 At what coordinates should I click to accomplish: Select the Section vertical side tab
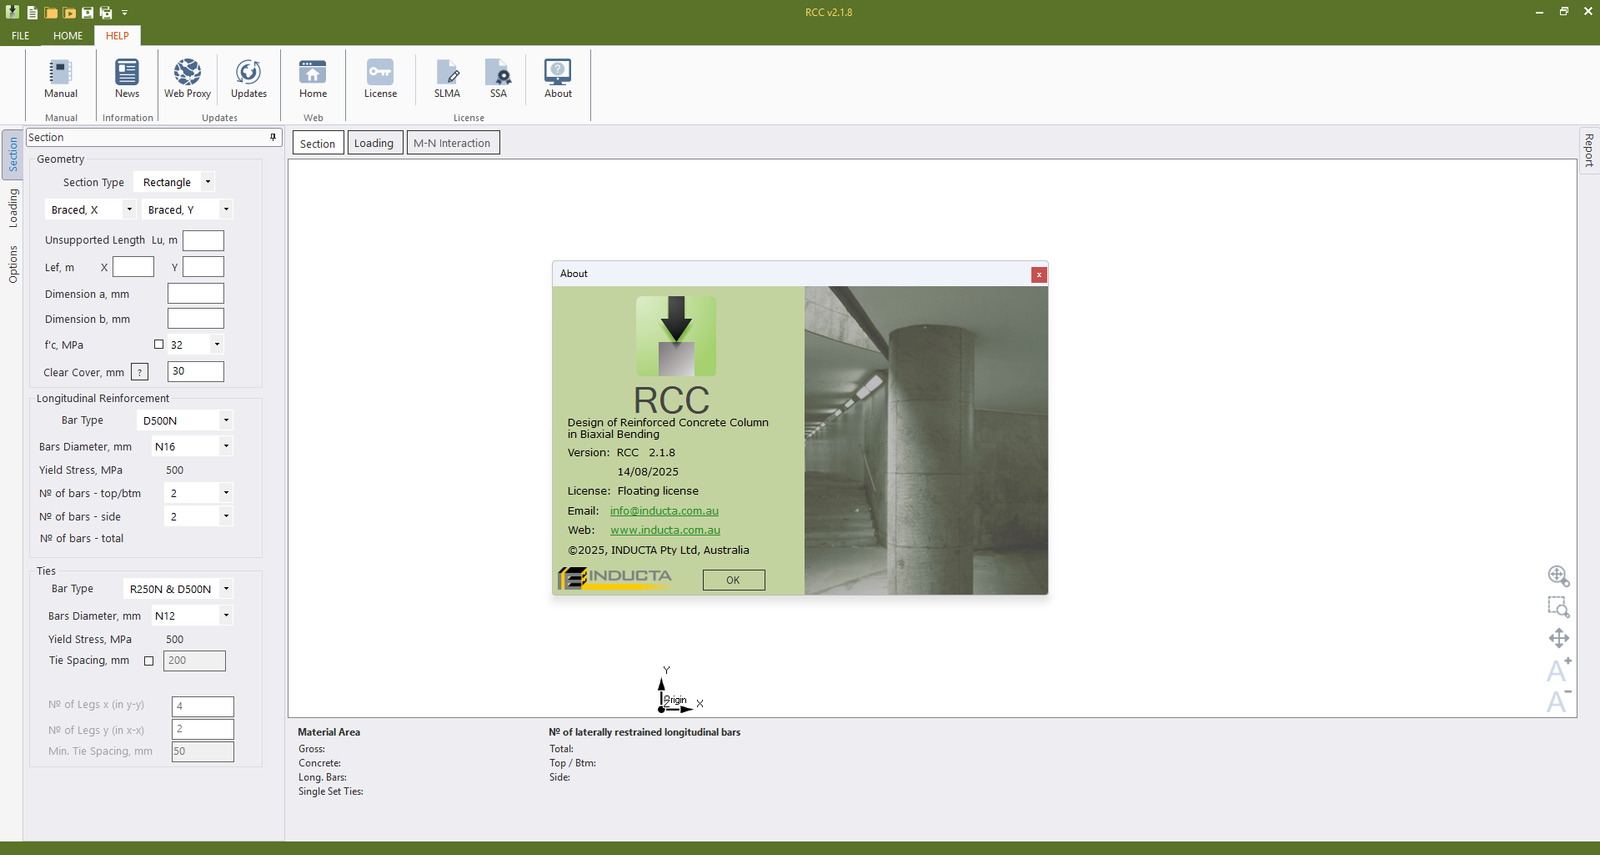pos(13,154)
